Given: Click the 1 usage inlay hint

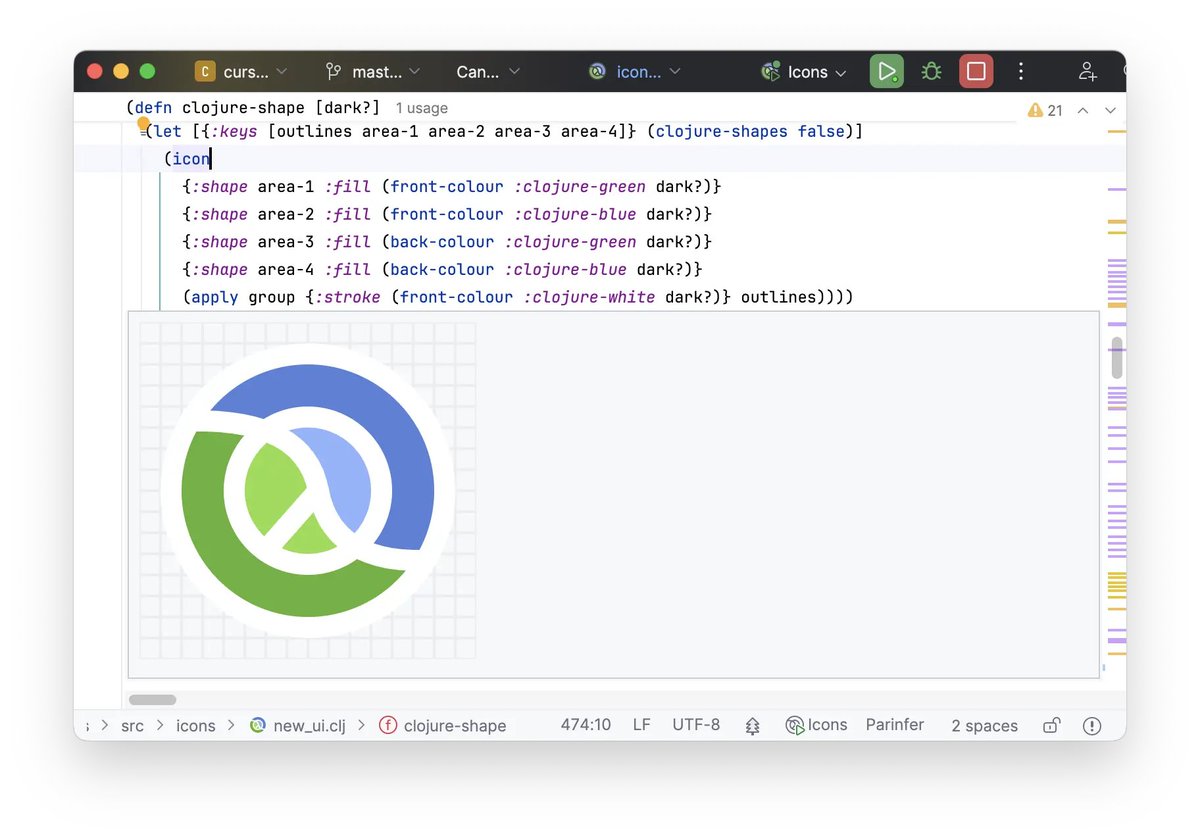Looking at the screenshot, I should 421,108.
